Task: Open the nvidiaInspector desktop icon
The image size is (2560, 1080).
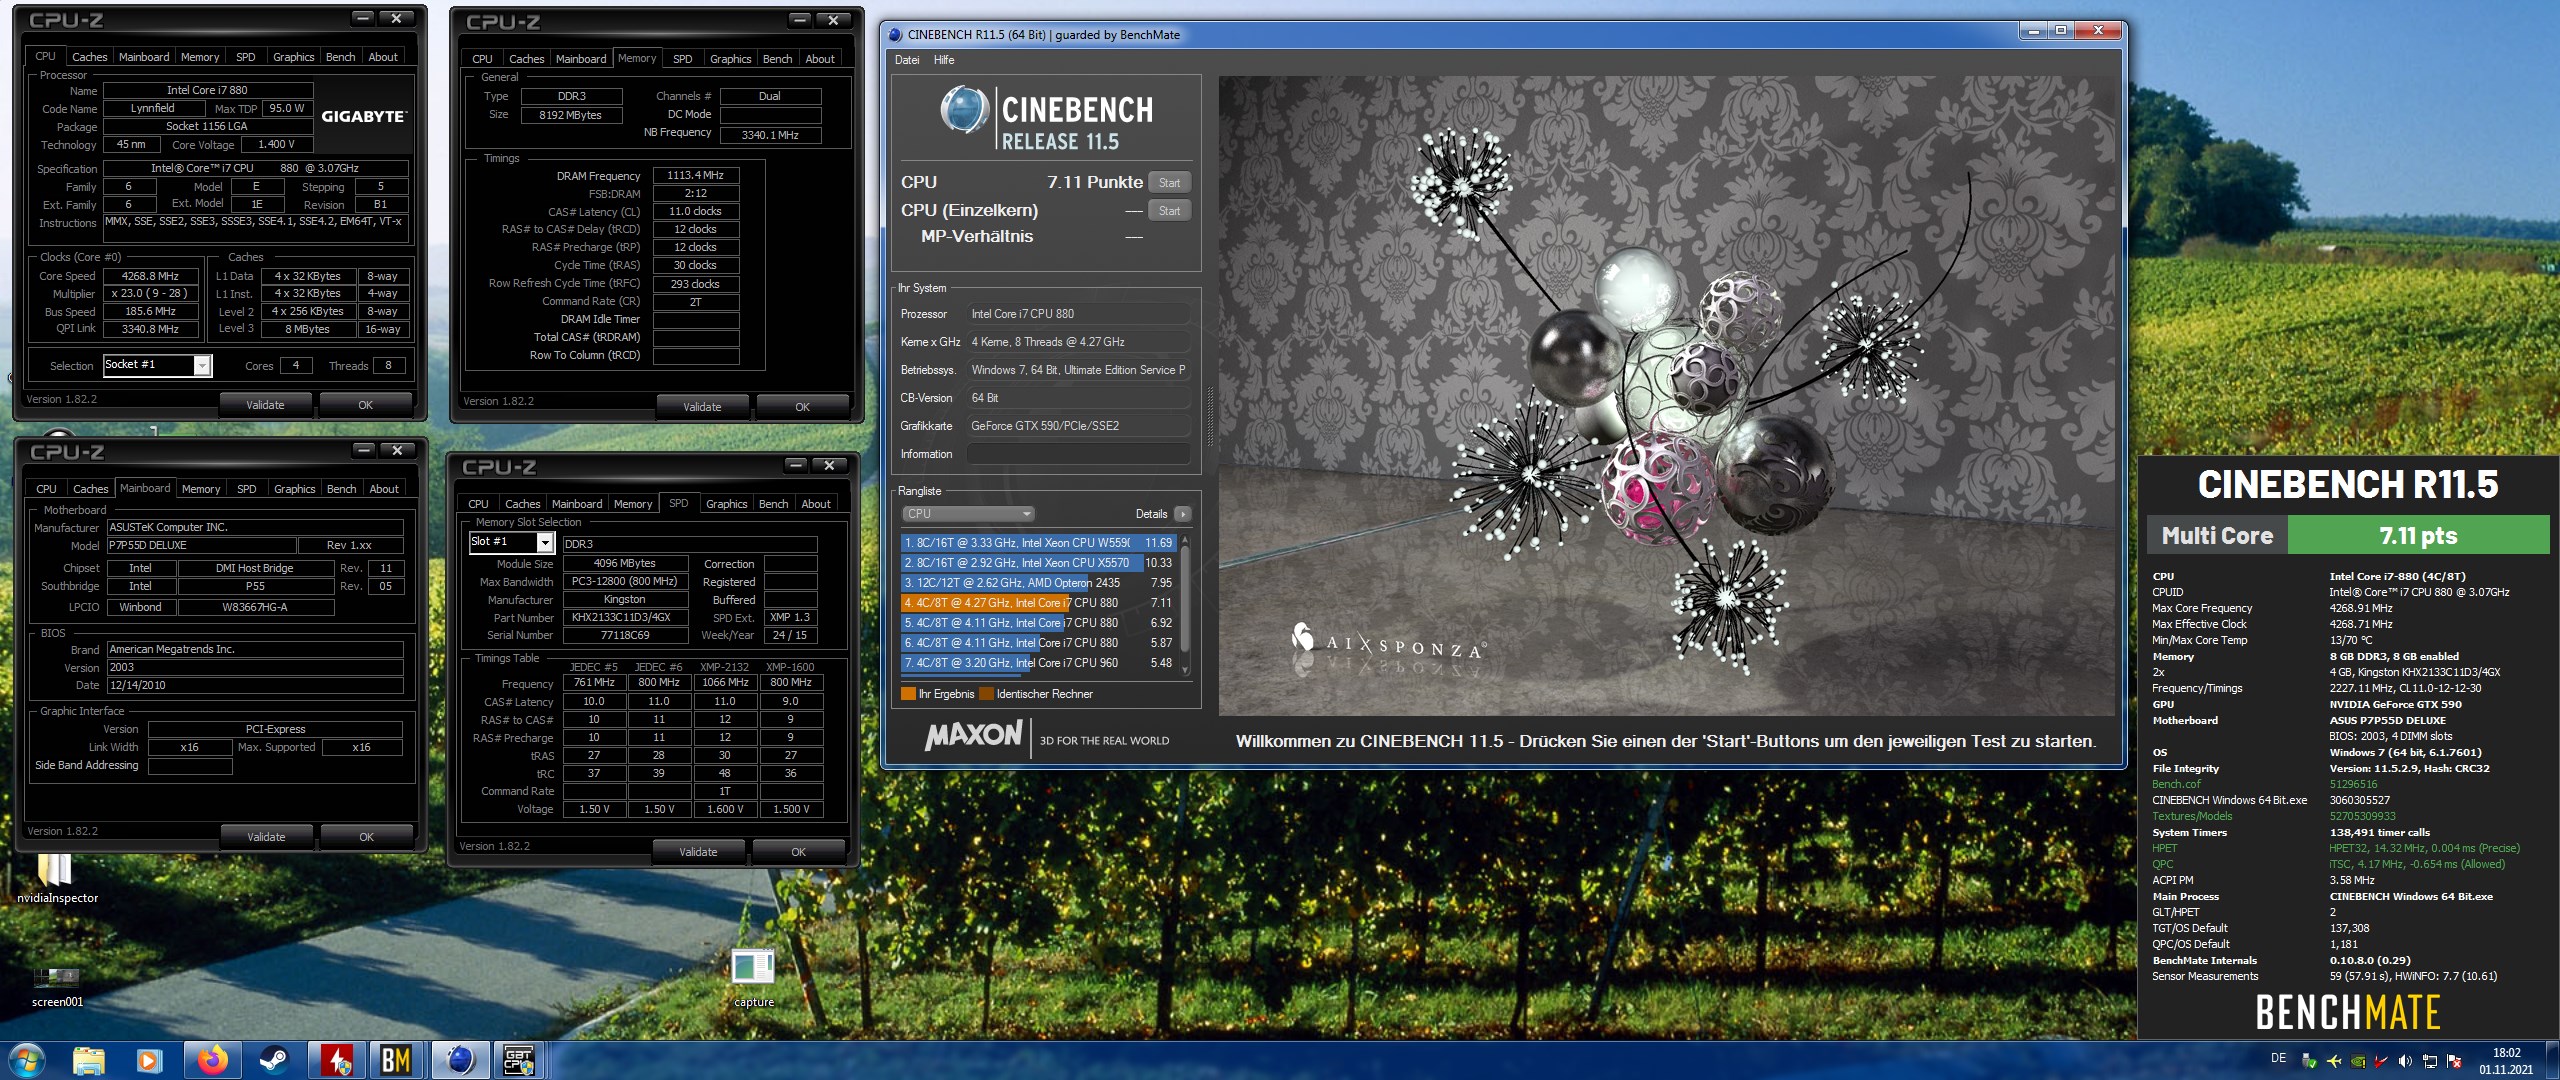Action: point(57,878)
